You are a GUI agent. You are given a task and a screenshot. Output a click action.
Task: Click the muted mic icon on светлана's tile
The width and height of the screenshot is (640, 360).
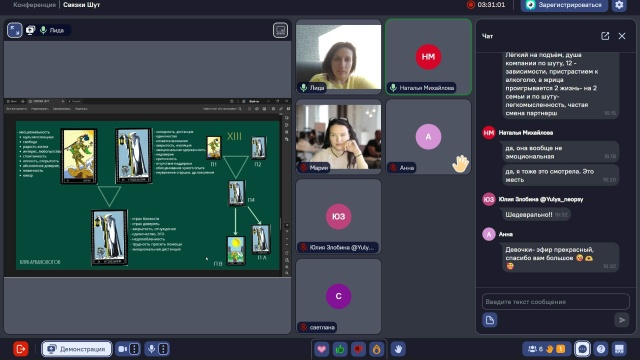pyautogui.click(x=304, y=327)
